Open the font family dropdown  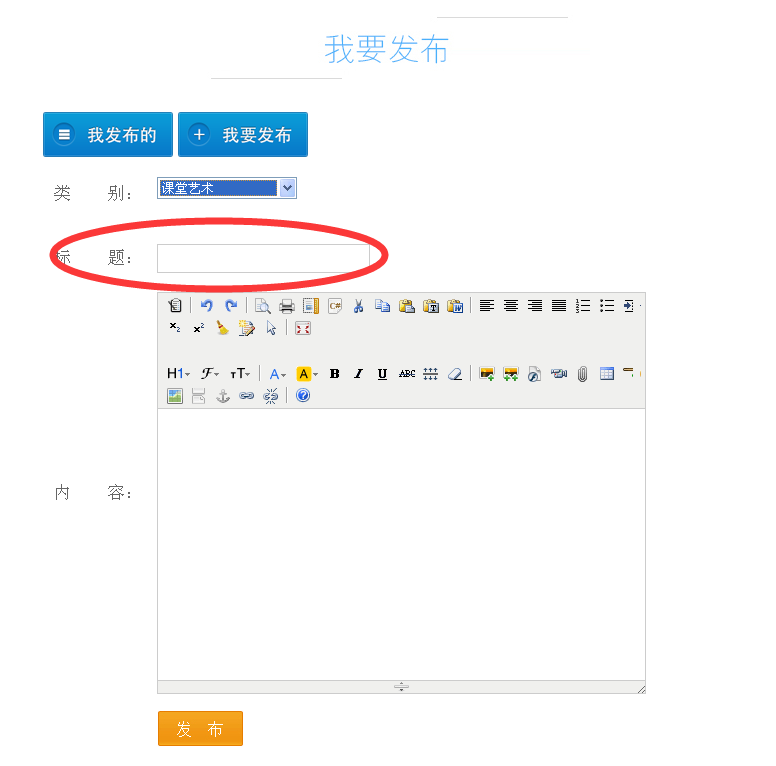[x=210, y=374]
